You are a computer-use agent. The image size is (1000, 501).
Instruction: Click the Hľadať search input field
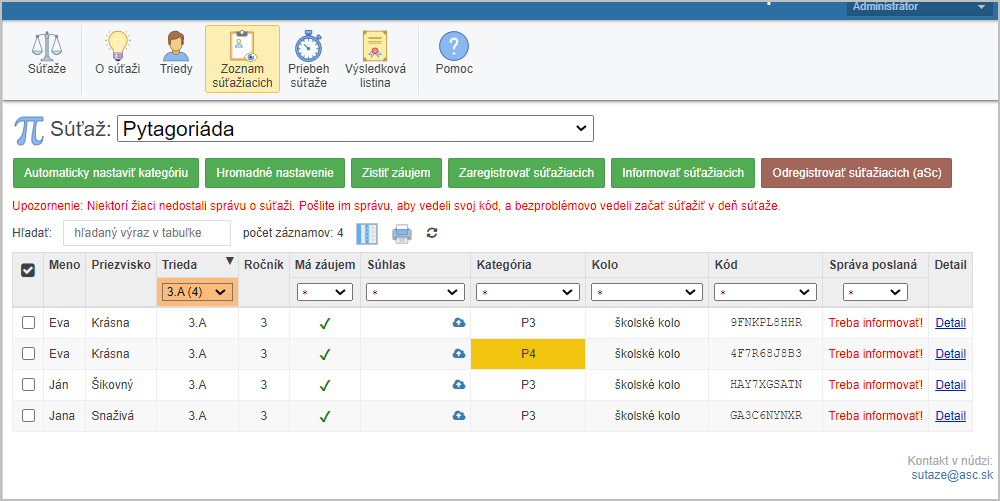147,233
